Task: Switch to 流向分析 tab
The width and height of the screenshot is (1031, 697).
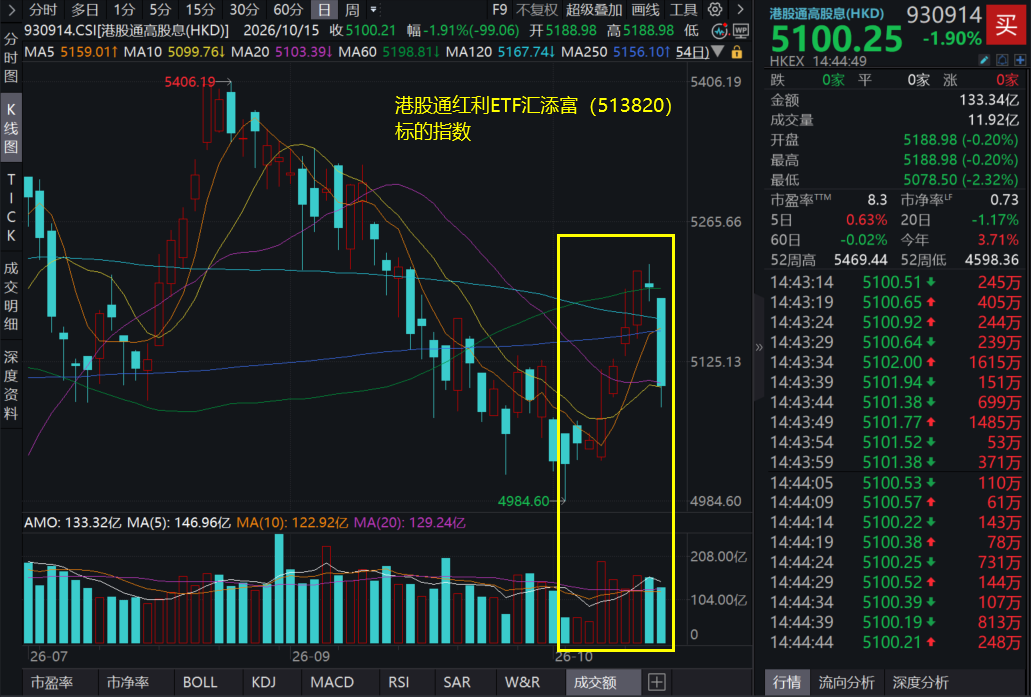Action: [x=846, y=683]
